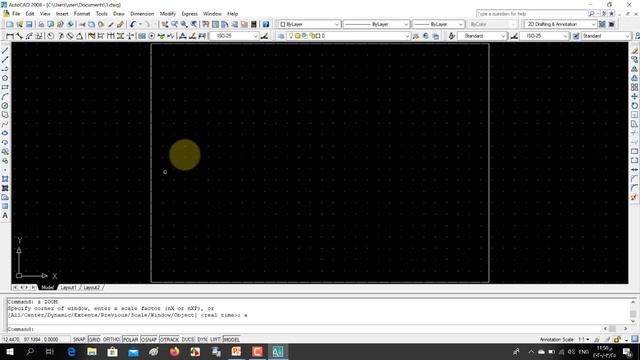This screenshot has width=640, height=360.
Task: Click the Erase icon in Modify toolbar
Action: [x=634, y=51]
